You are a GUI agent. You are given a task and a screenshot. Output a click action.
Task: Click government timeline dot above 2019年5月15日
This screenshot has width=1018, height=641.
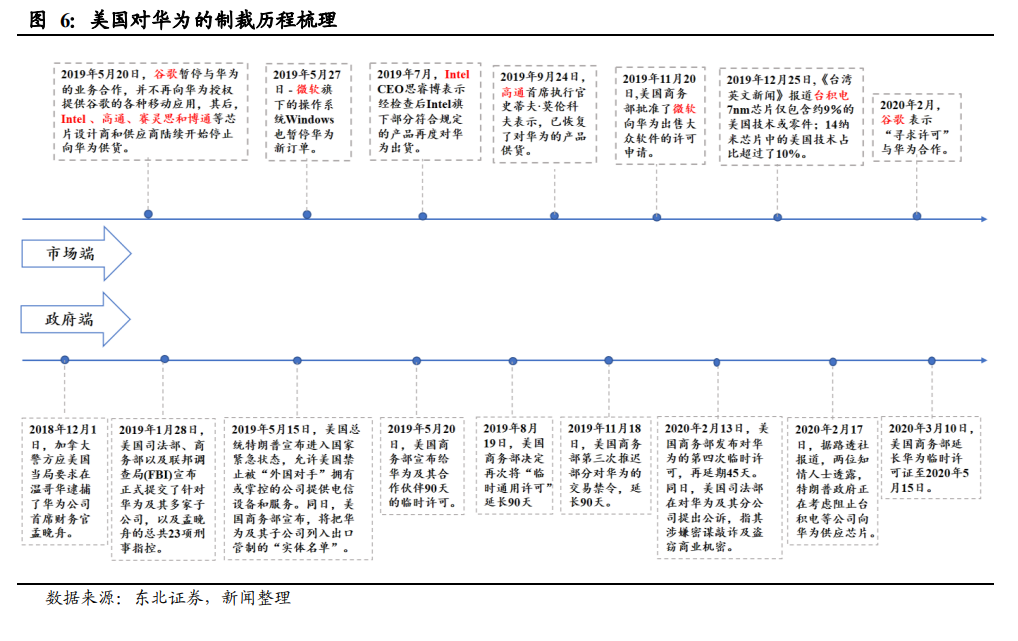coord(297,360)
